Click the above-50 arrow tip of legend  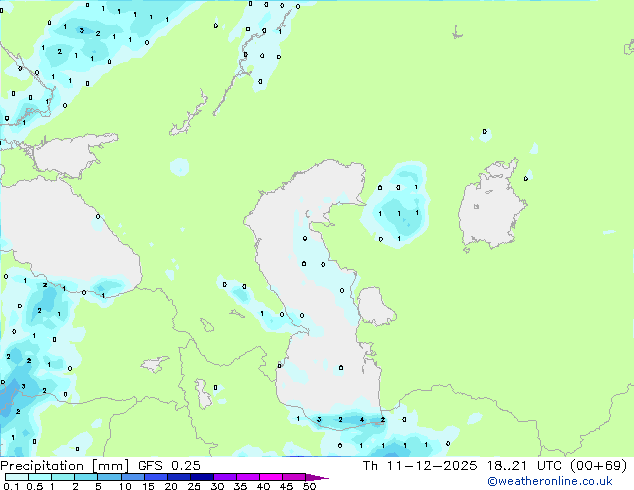[317, 477]
